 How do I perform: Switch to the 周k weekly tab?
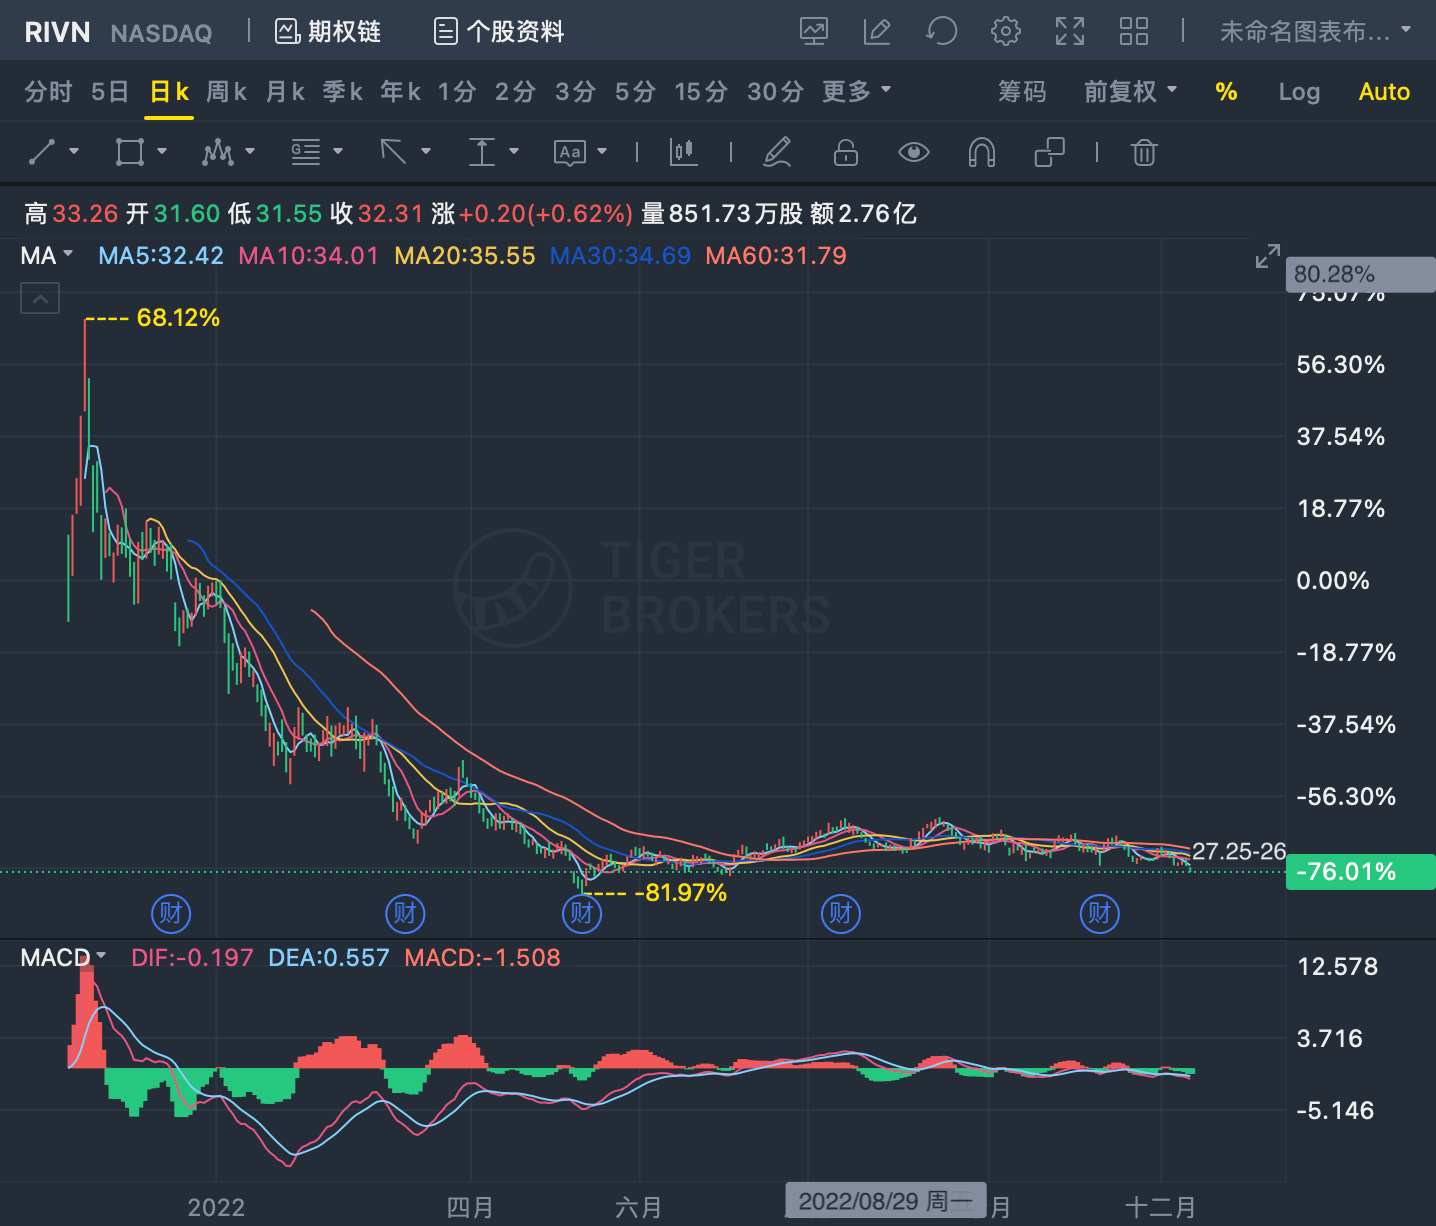click(226, 92)
